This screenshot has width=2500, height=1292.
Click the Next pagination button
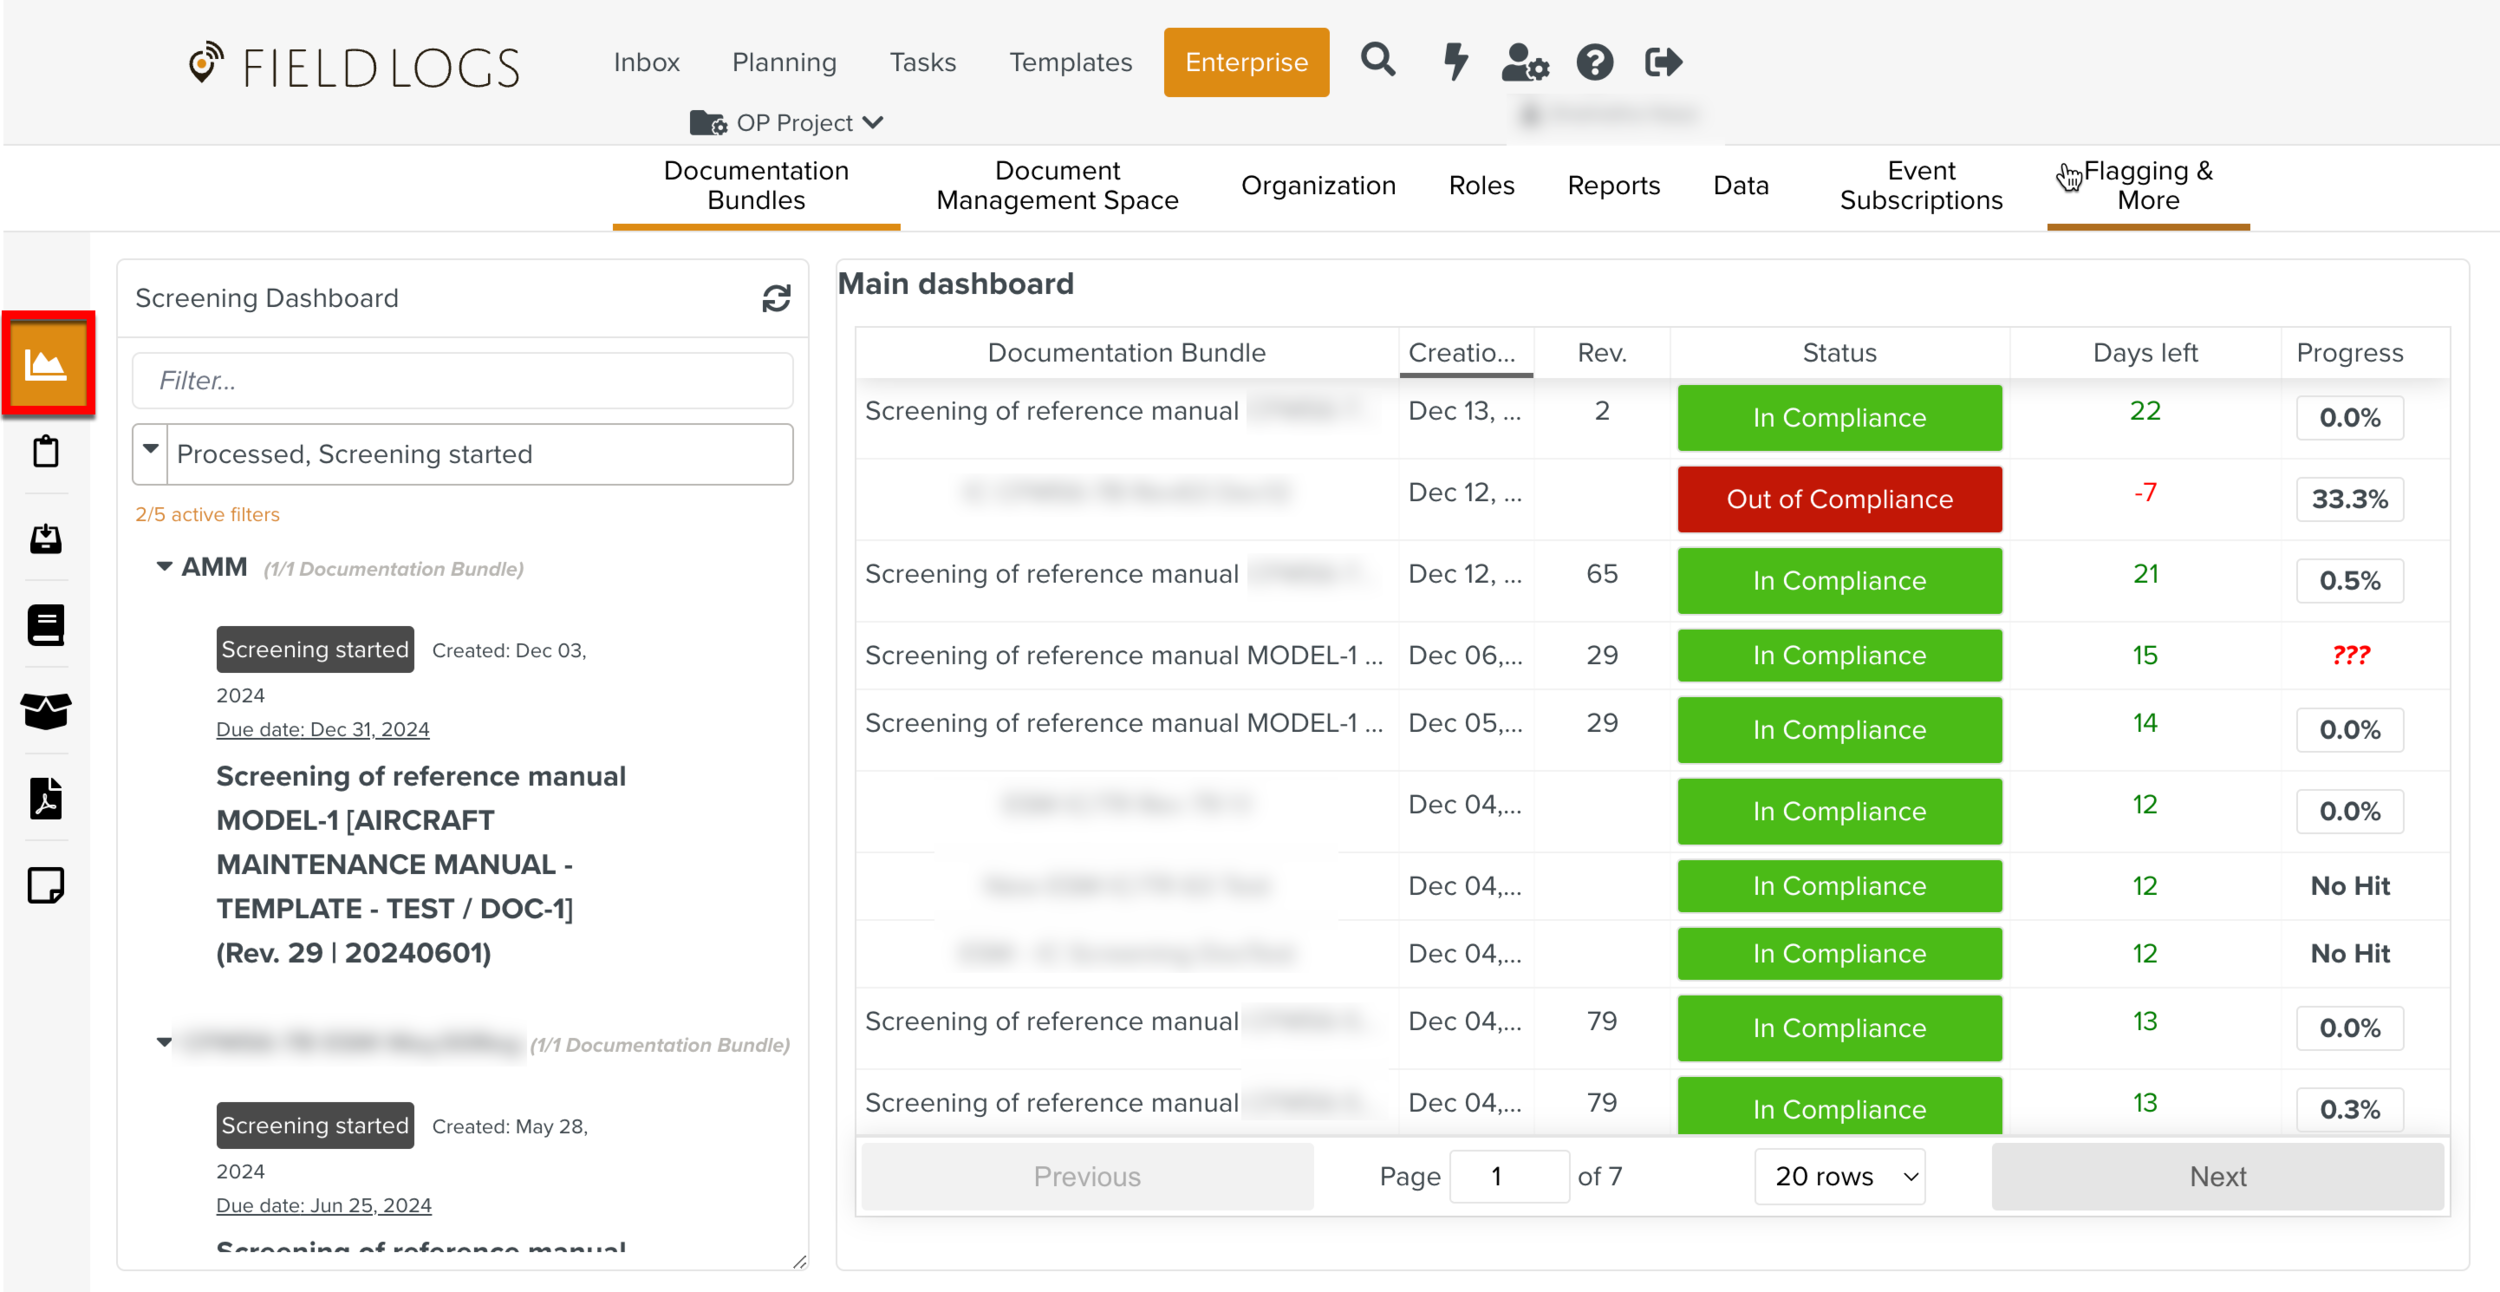pyautogui.click(x=2217, y=1176)
